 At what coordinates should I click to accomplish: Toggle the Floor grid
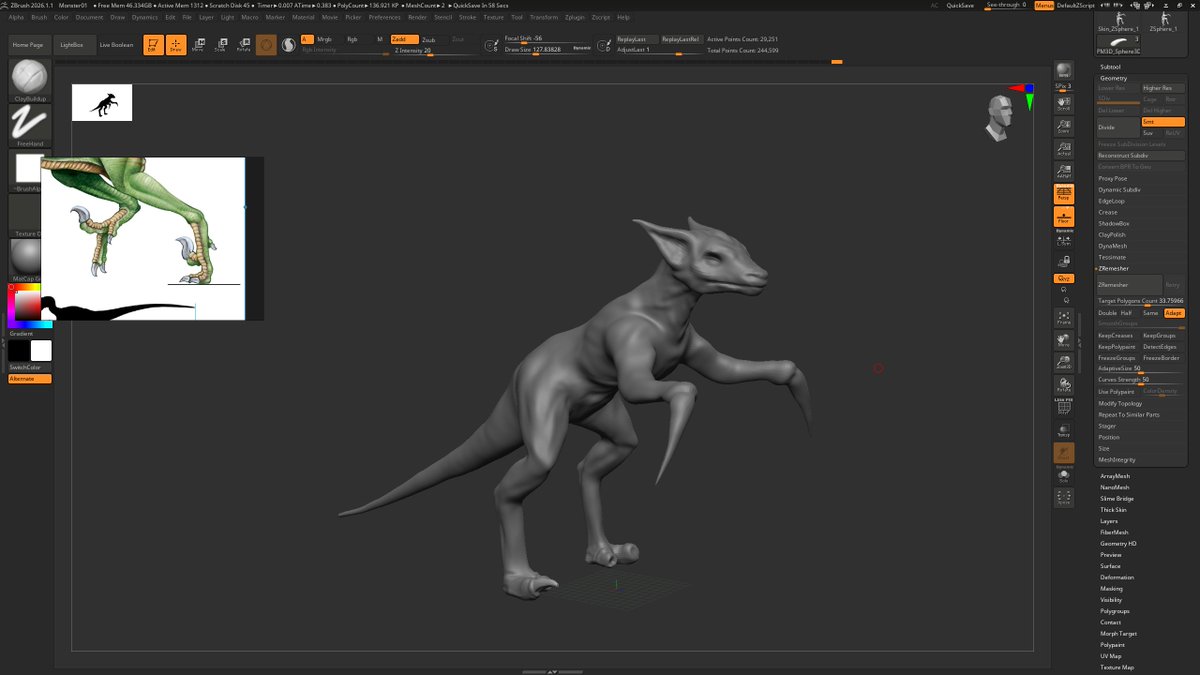pos(1063,216)
